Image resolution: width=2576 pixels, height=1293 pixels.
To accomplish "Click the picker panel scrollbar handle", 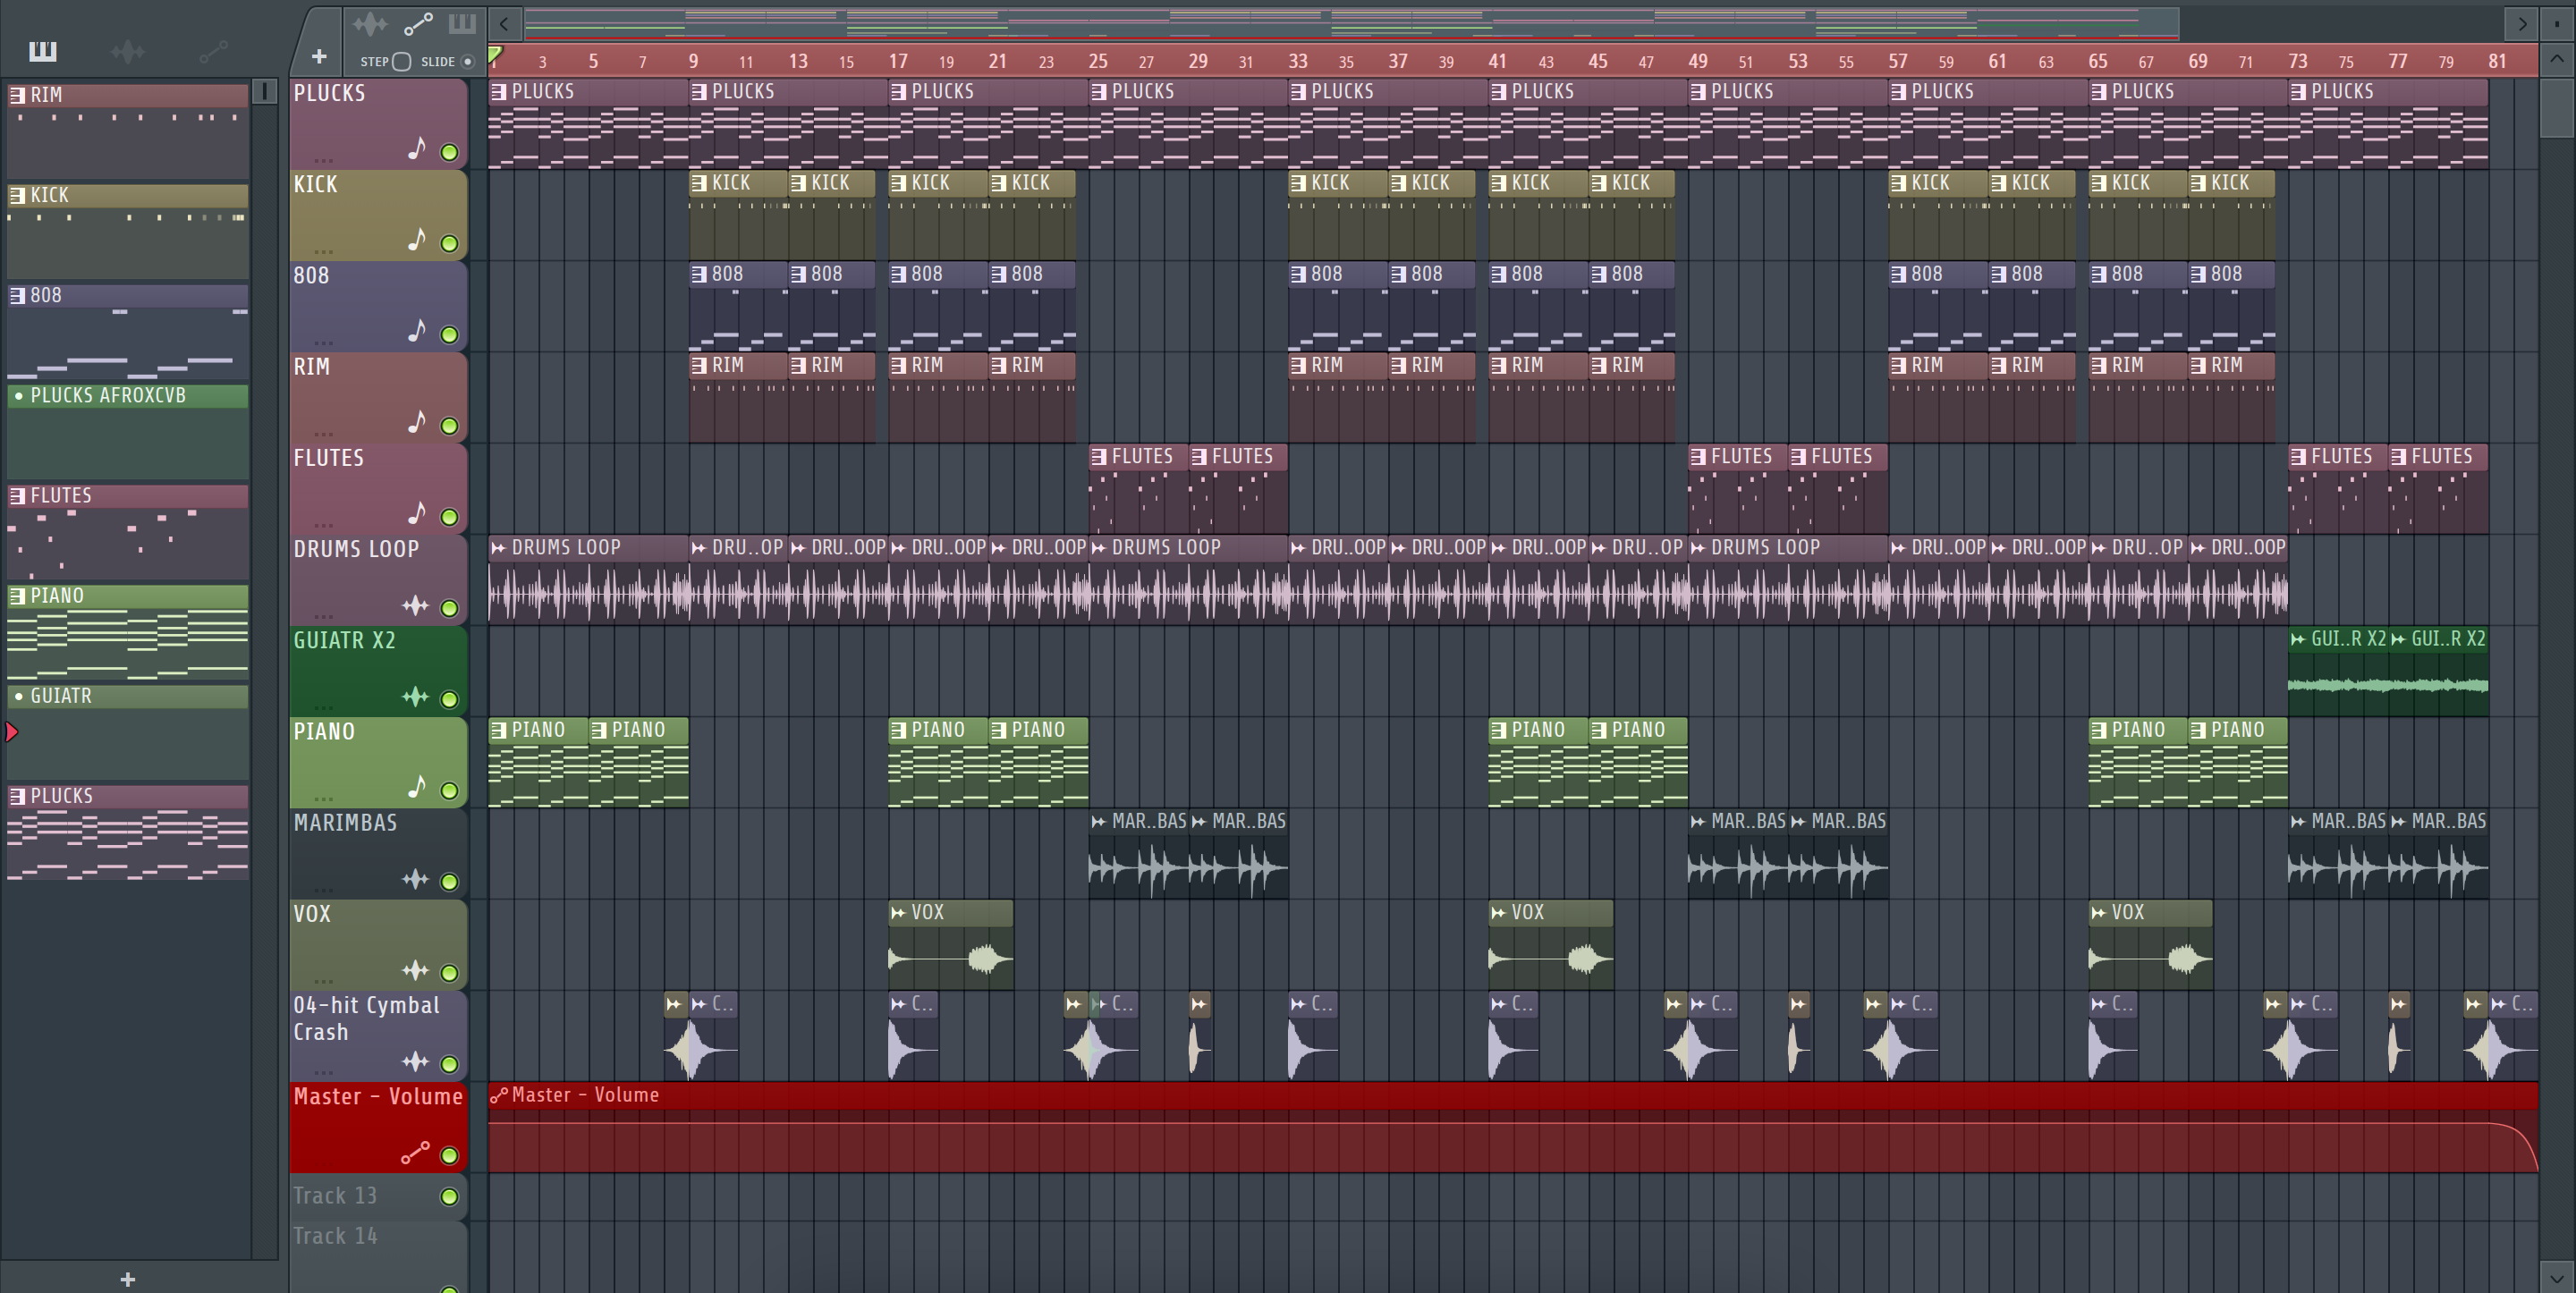I will (264, 92).
